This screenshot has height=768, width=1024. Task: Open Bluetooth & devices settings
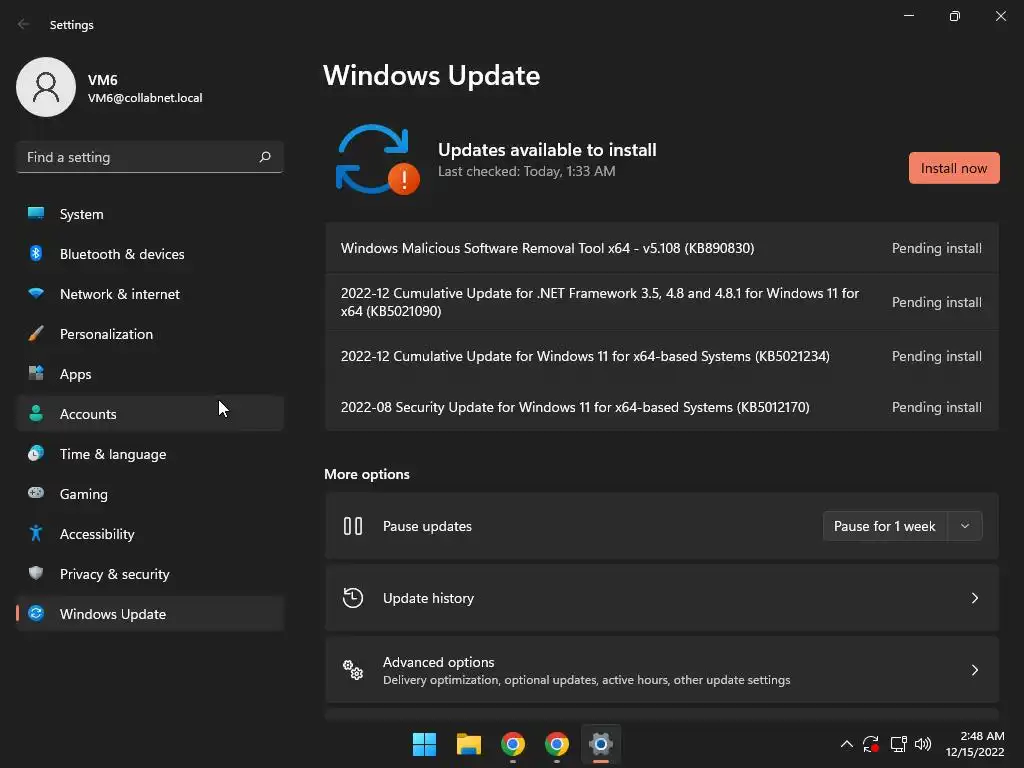pos(150,253)
